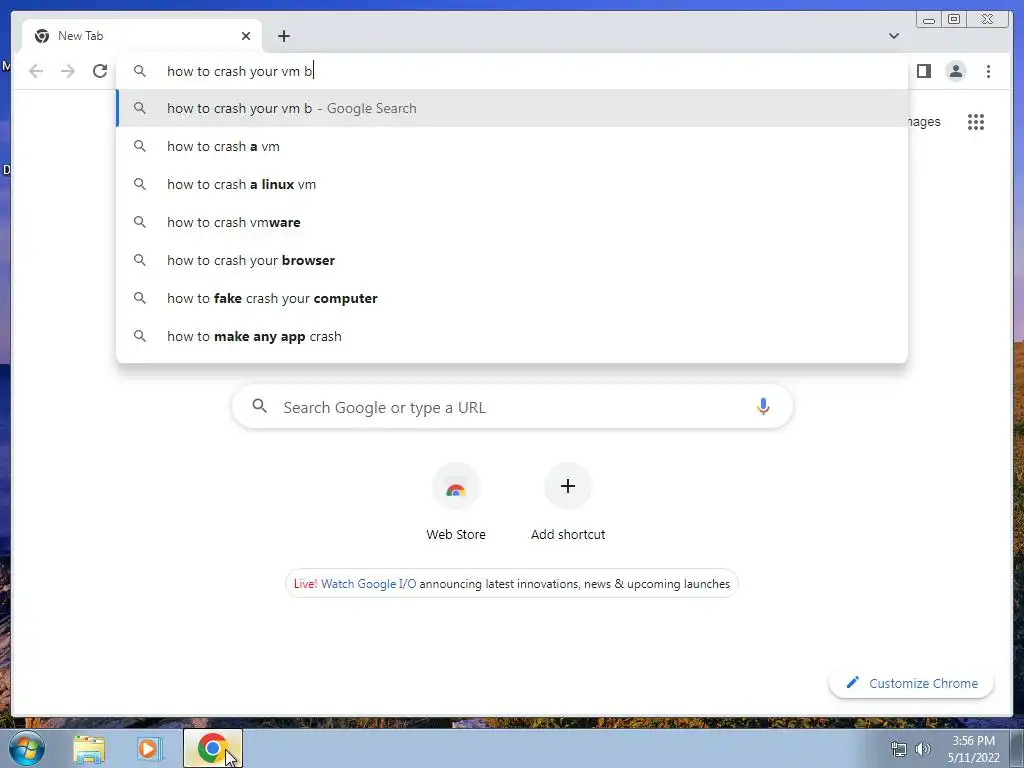Toggle the side panel icon
This screenshot has width=1024, height=768.
923,71
